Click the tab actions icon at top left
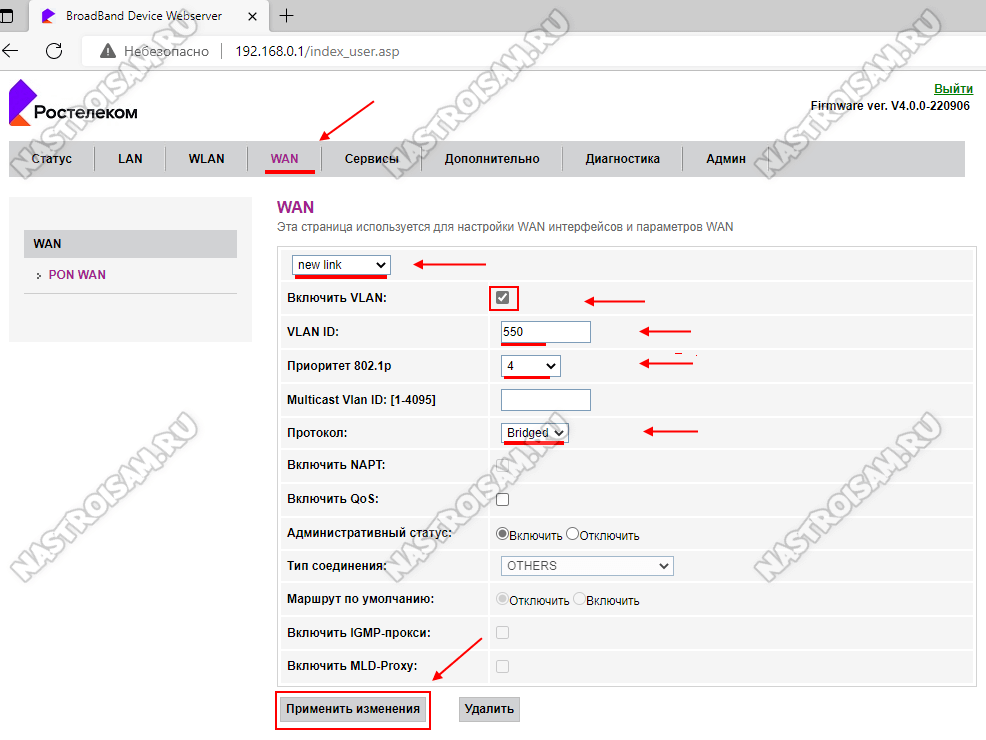 pos(8,15)
